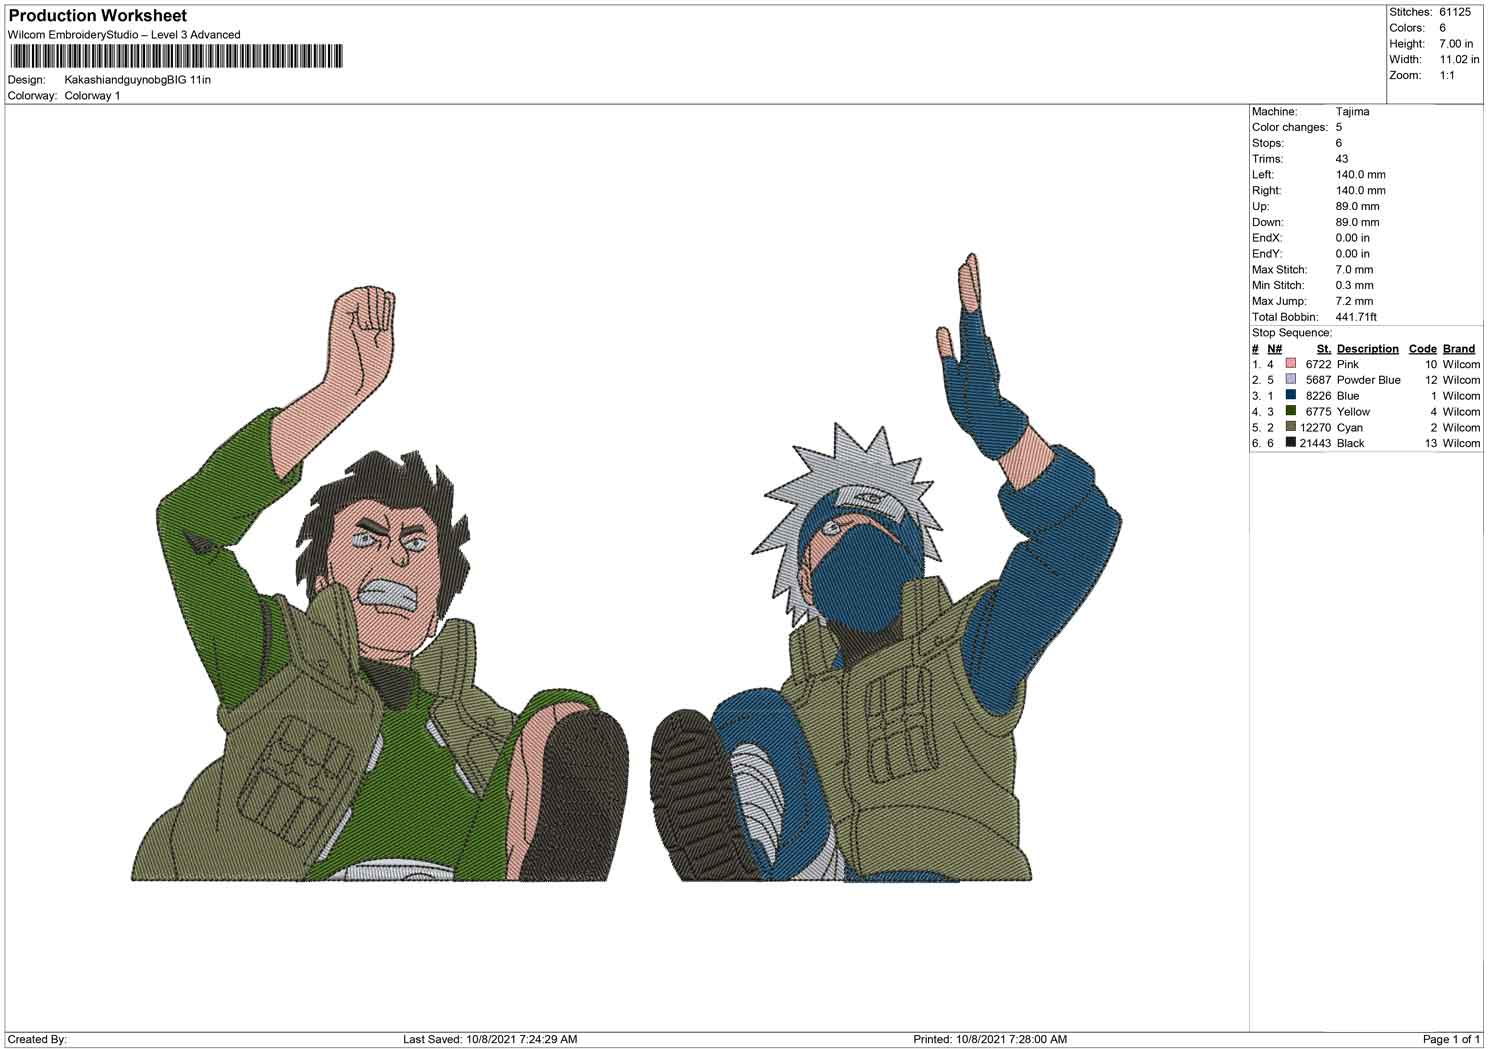Click the "Last Saved" timestamp in footer
This screenshot has height=1049, width=1488.
(x=490, y=1040)
